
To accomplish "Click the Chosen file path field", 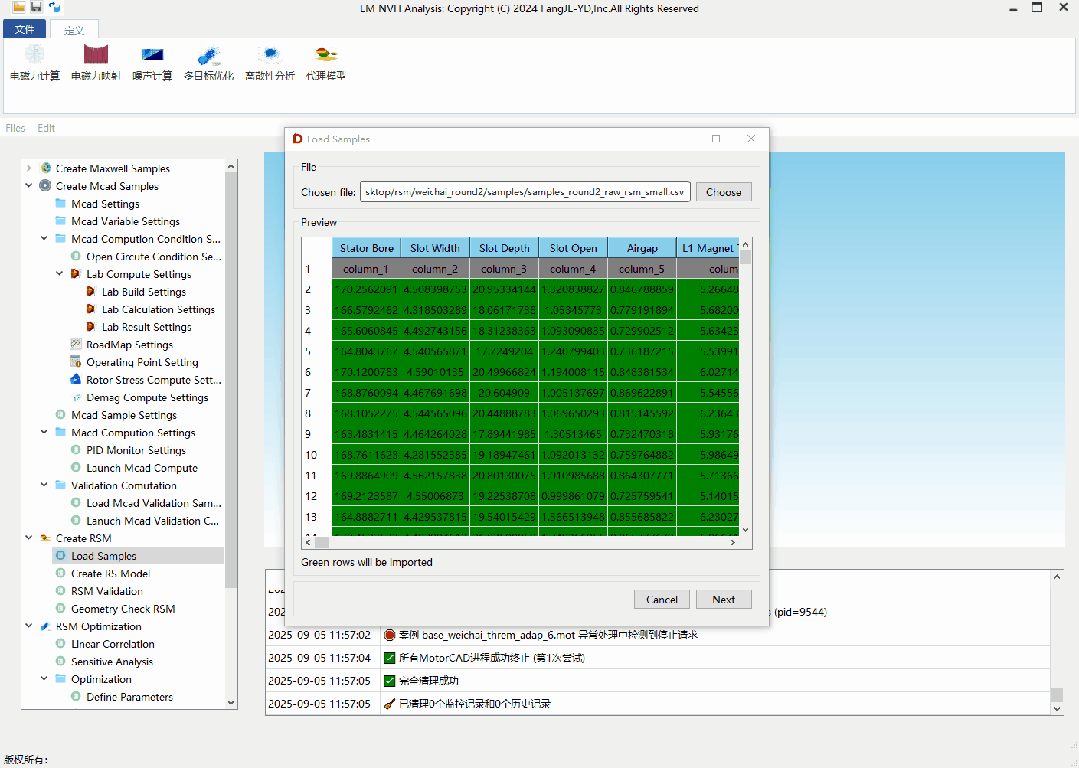I will point(525,192).
